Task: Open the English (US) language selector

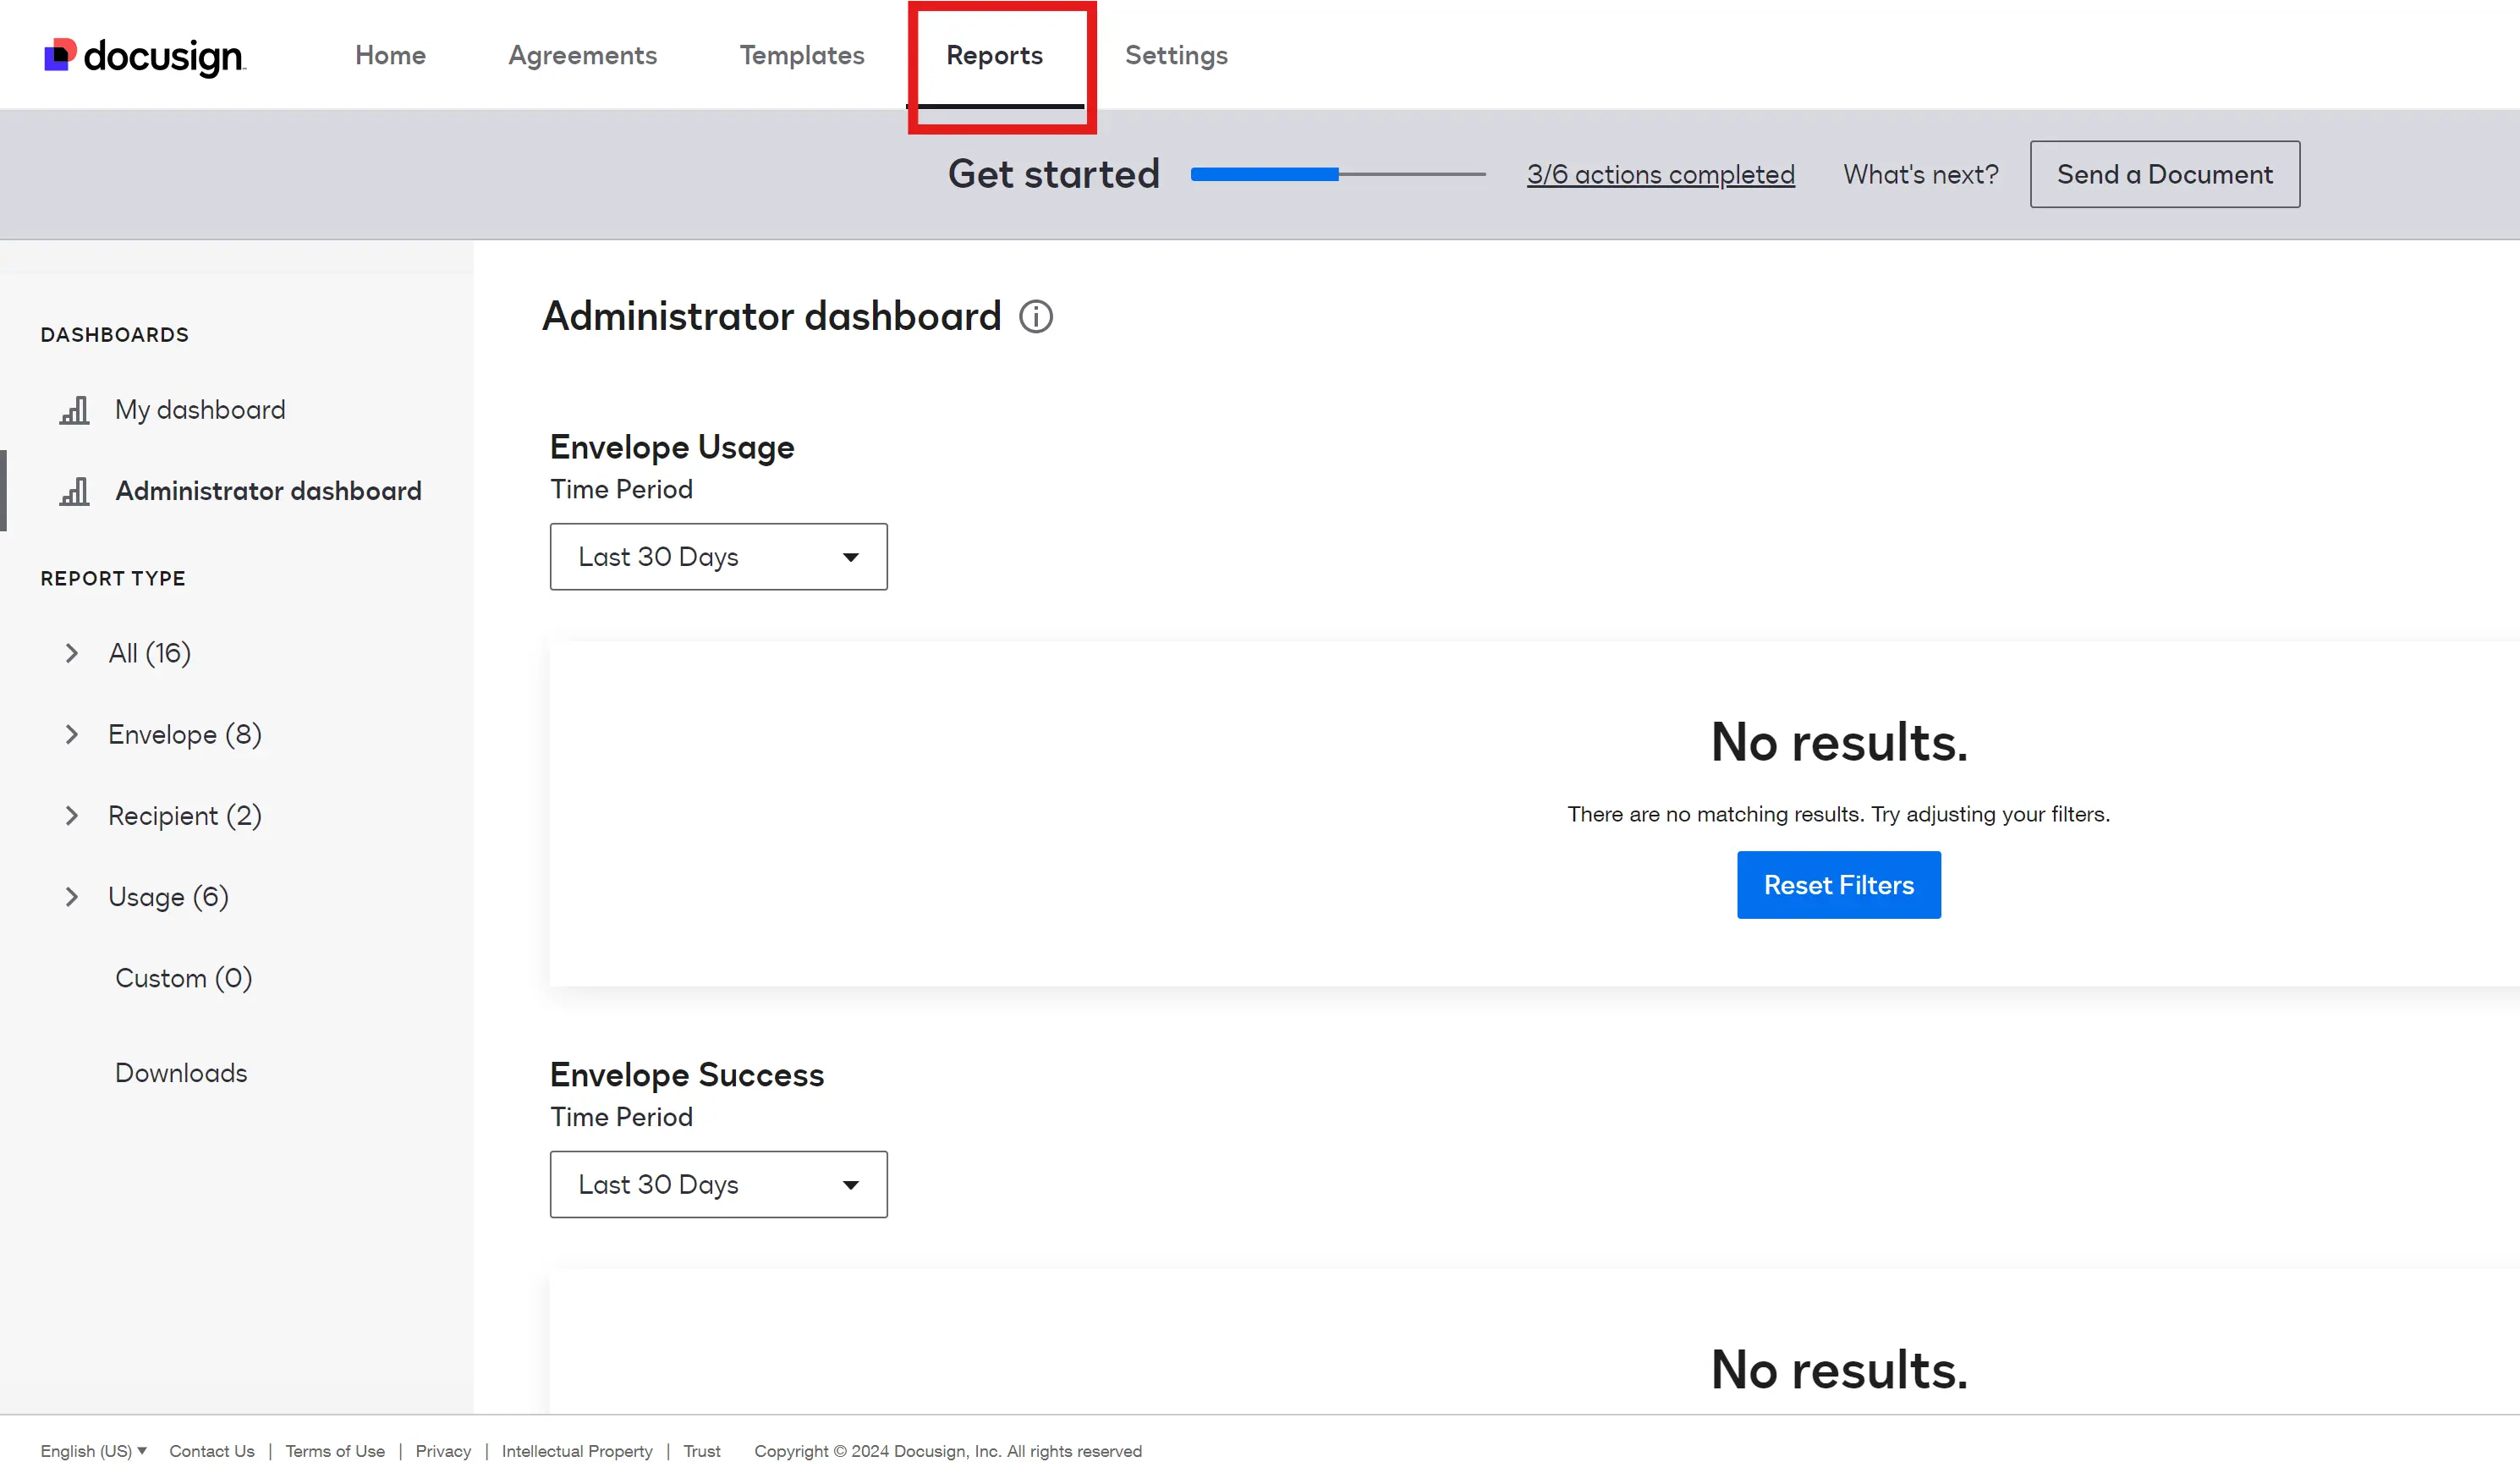Action: coord(93,1450)
